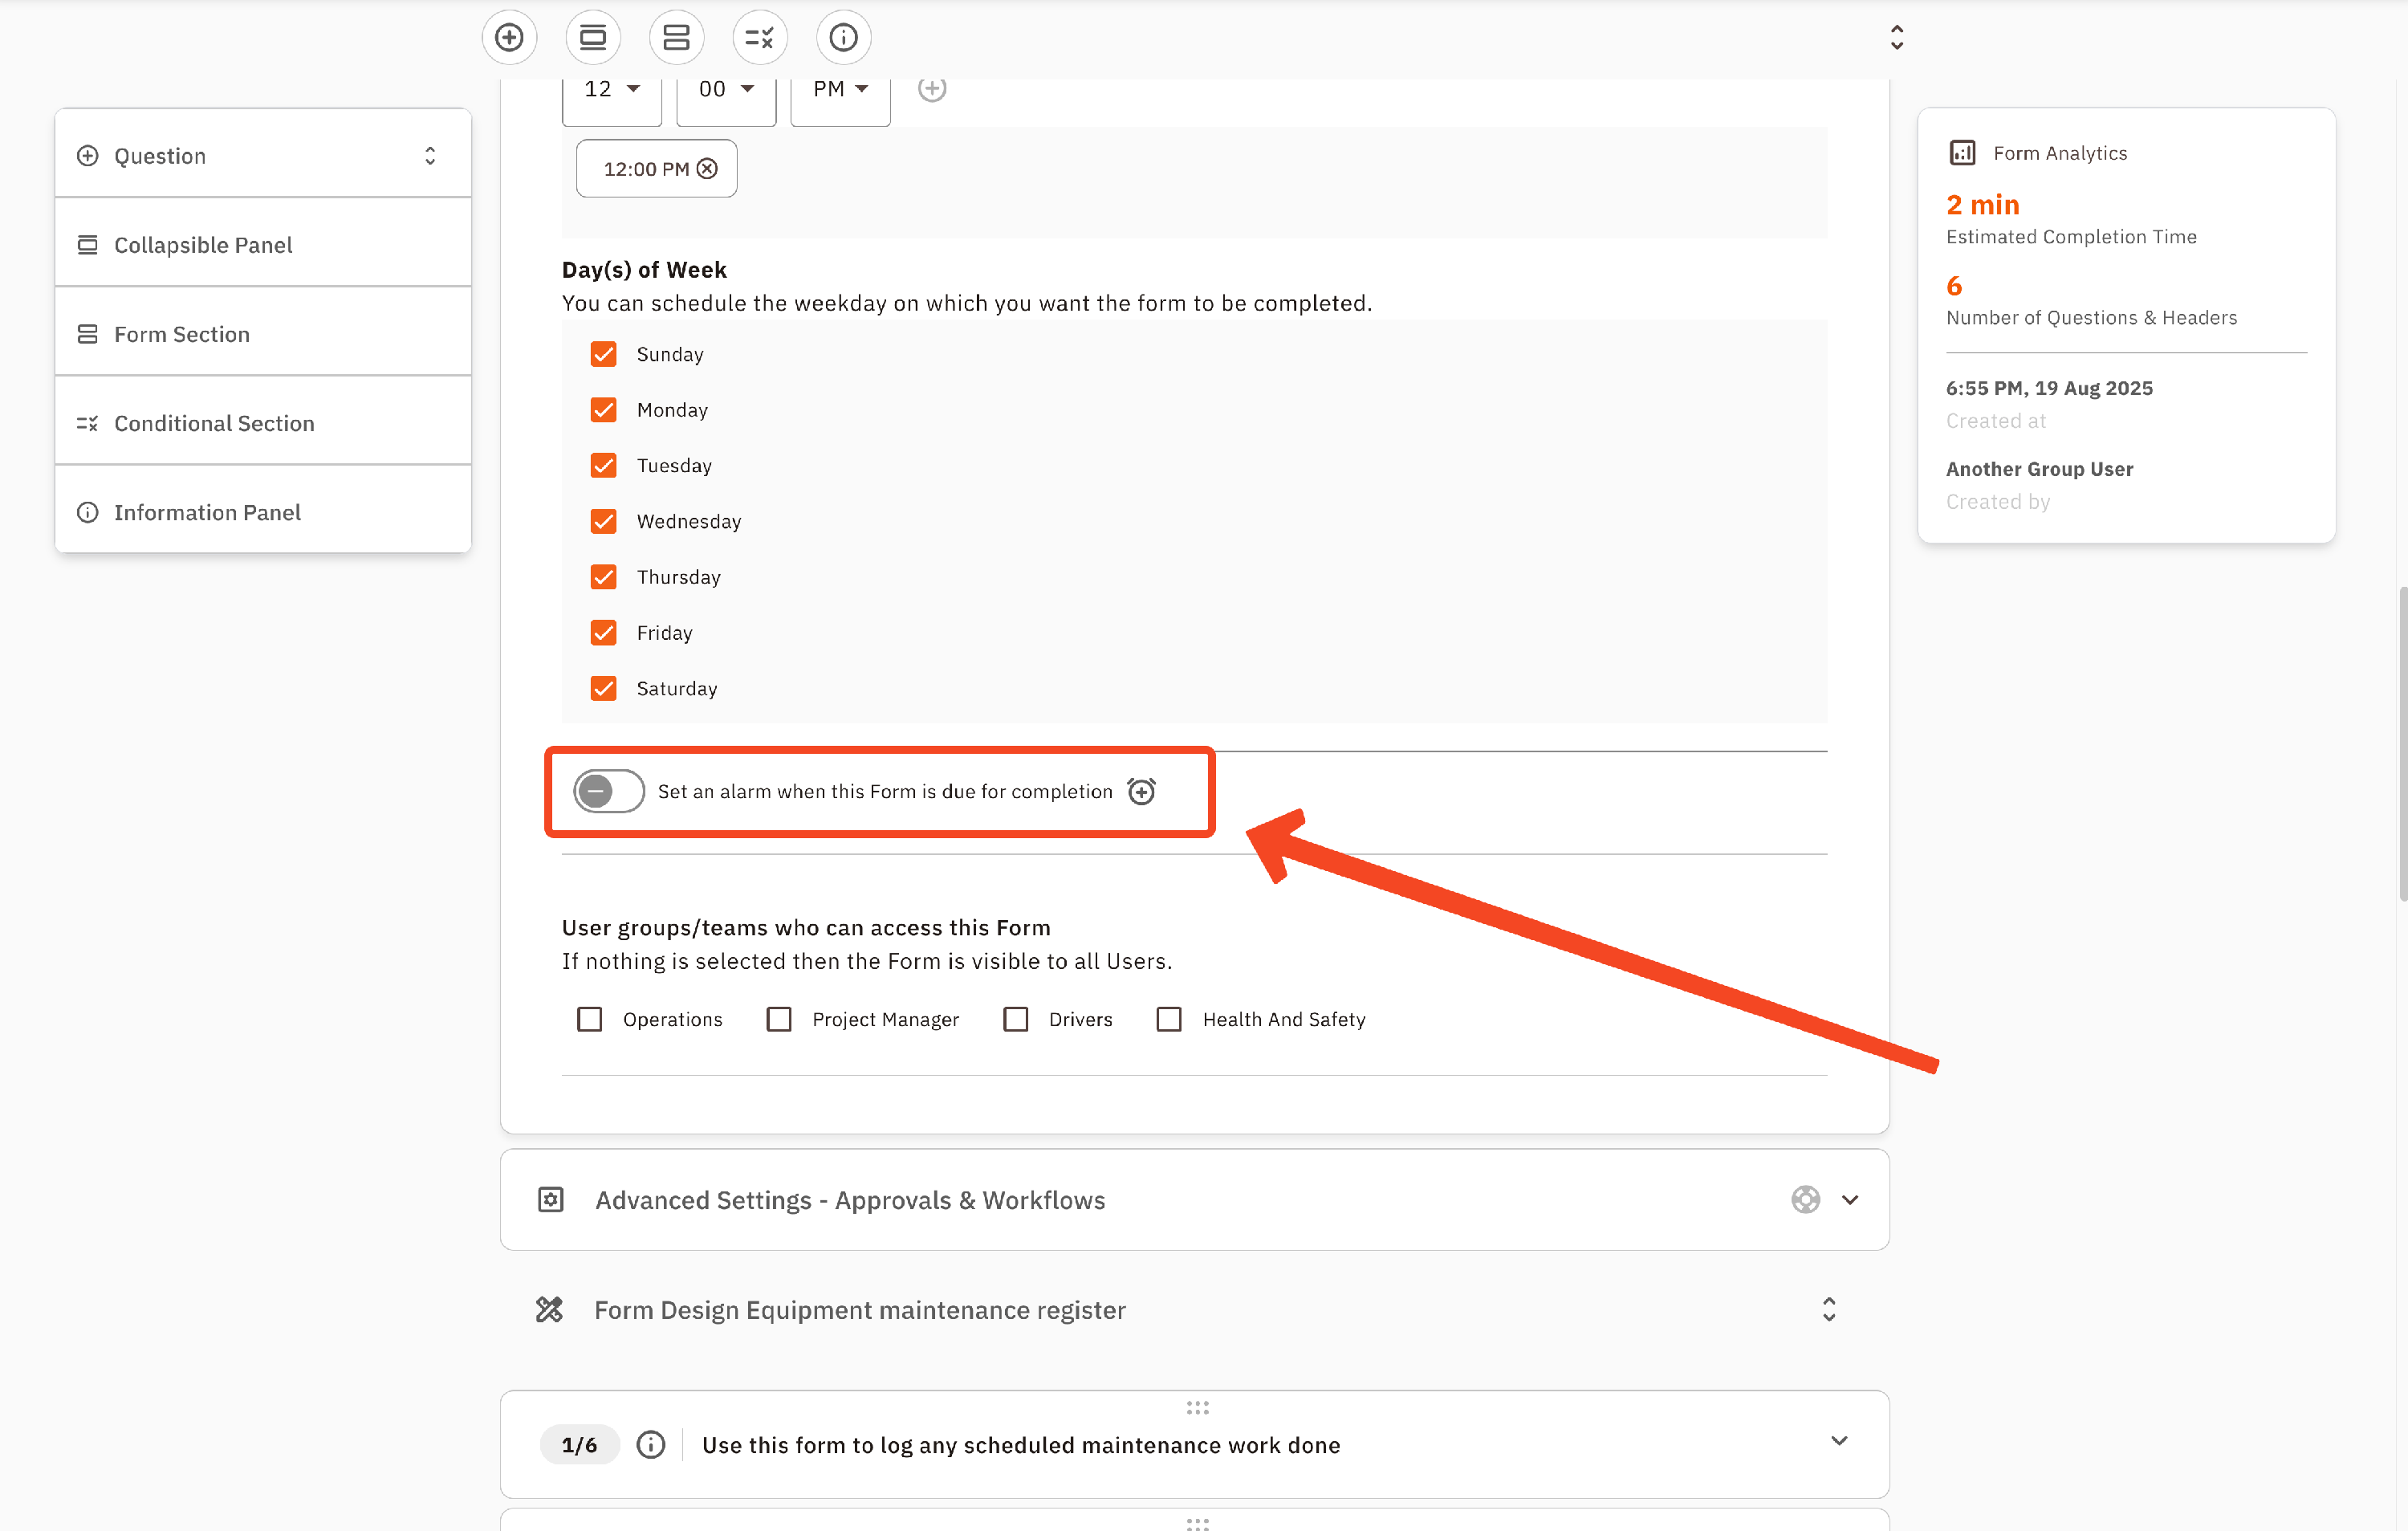Image resolution: width=2408 pixels, height=1531 pixels.
Task: Expand question 1/6 maintenance work item
Action: click(1839, 1441)
